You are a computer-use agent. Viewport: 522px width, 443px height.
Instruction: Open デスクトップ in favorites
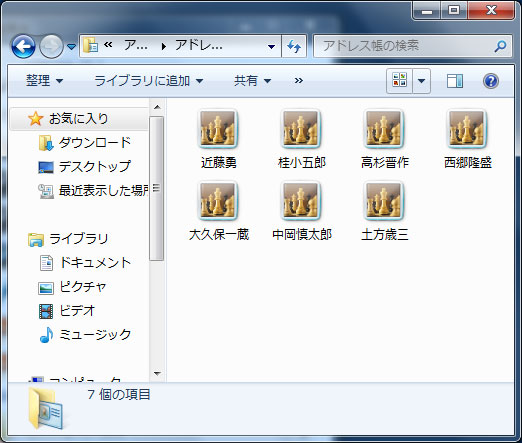pyautogui.click(x=85, y=167)
